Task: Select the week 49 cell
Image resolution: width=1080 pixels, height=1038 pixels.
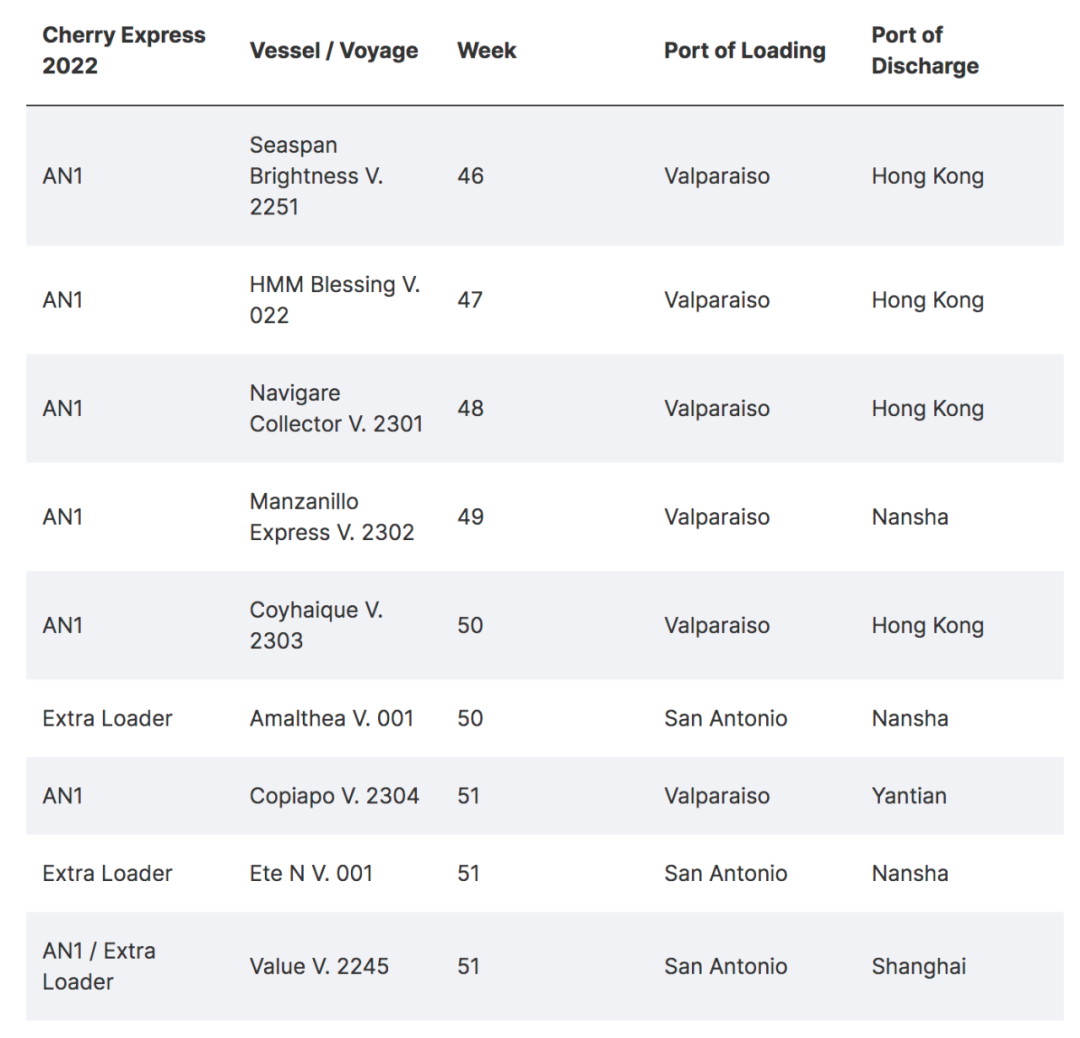Action: pos(470,517)
